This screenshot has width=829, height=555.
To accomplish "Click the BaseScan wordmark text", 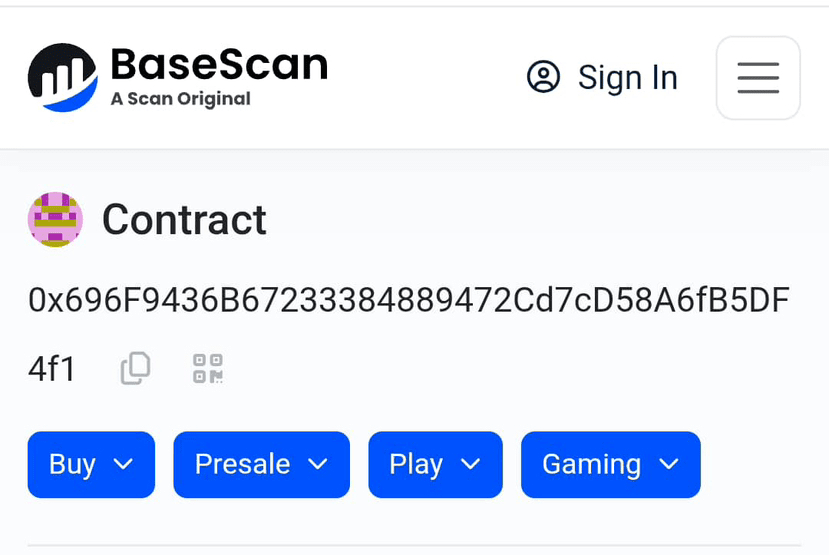I will (219, 64).
